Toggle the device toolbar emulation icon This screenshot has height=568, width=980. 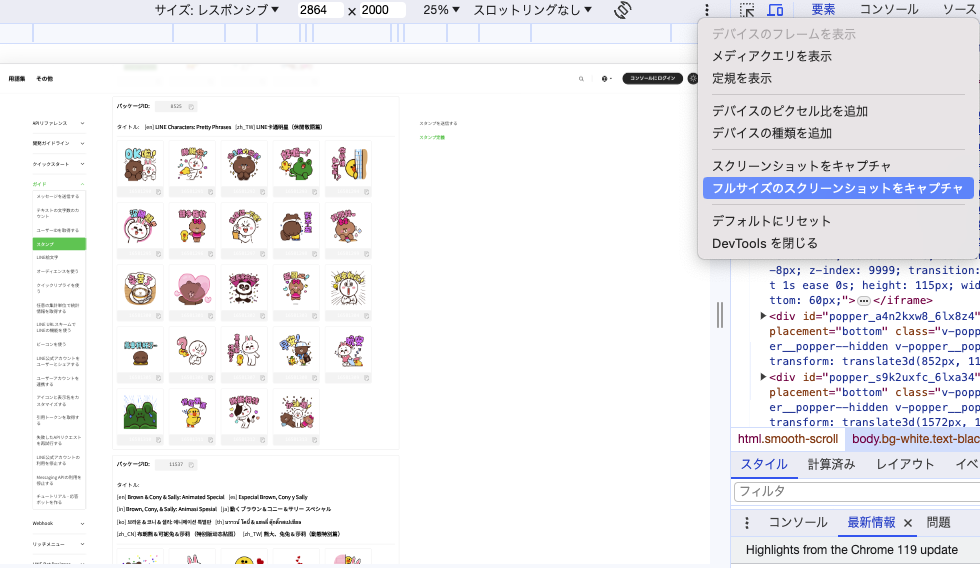point(775,10)
